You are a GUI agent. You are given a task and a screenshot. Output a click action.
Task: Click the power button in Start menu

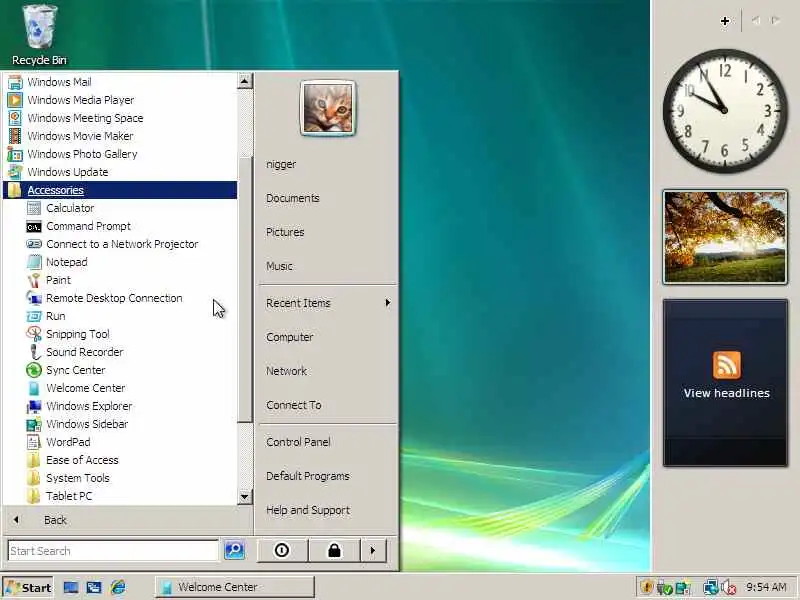point(282,551)
